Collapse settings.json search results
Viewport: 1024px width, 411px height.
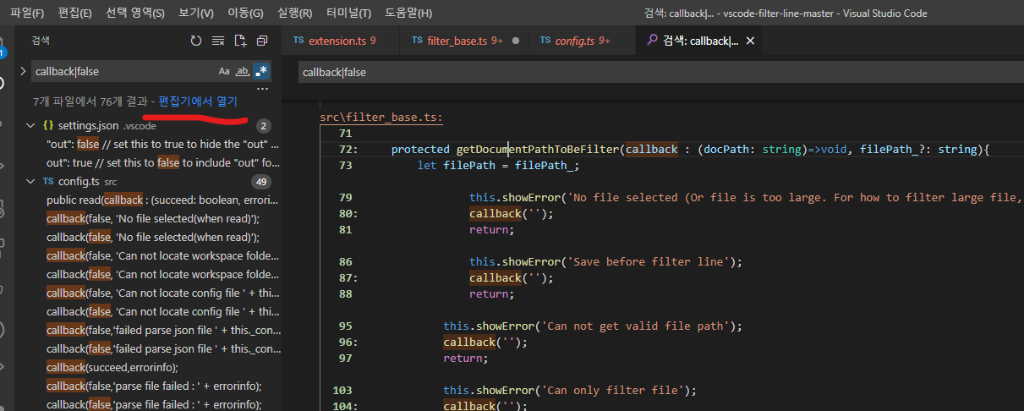tap(30, 126)
